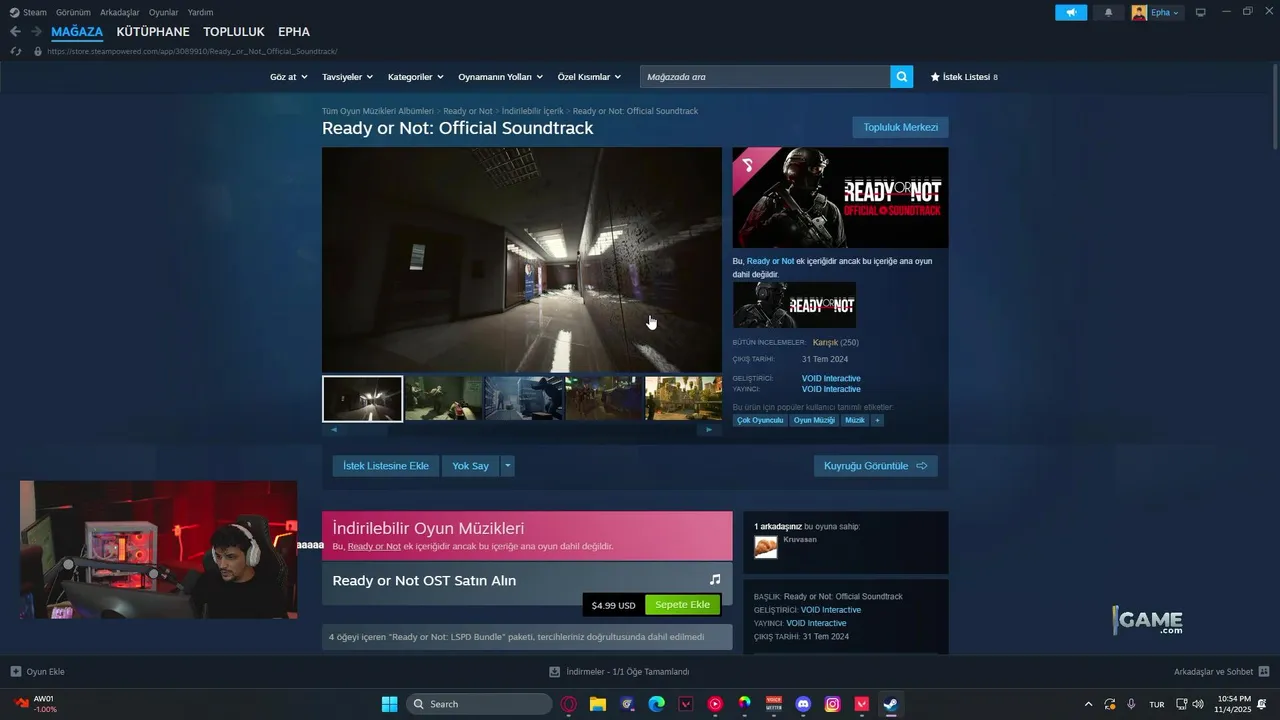
Task: Switch to Big Picture mode icon
Action: click(1201, 12)
